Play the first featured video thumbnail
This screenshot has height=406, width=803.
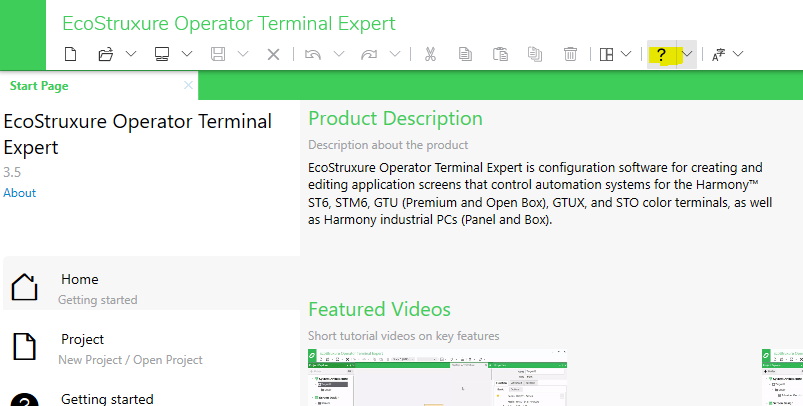(437, 377)
